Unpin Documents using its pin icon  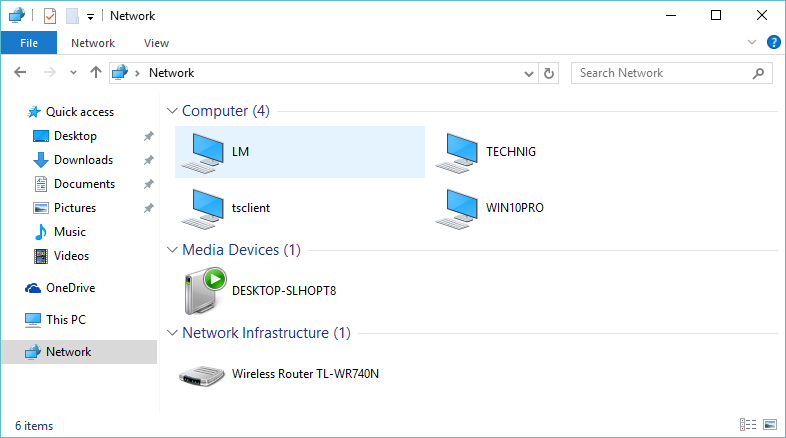(x=149, y=184)
